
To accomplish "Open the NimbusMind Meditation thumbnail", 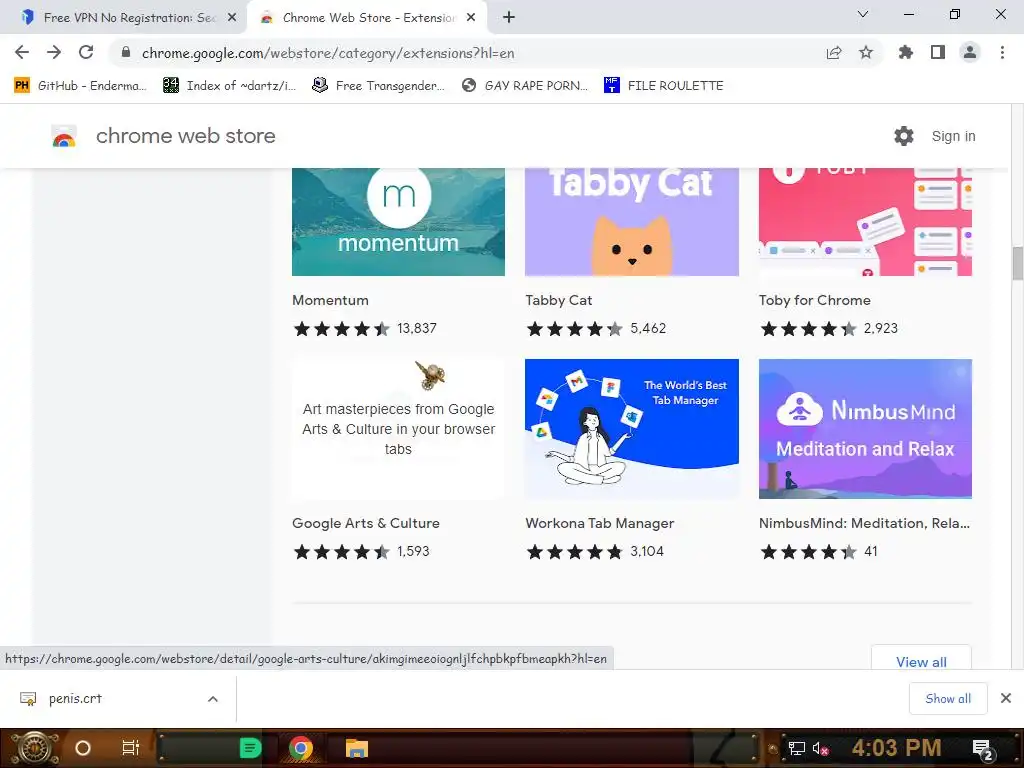I will [865, 428].
